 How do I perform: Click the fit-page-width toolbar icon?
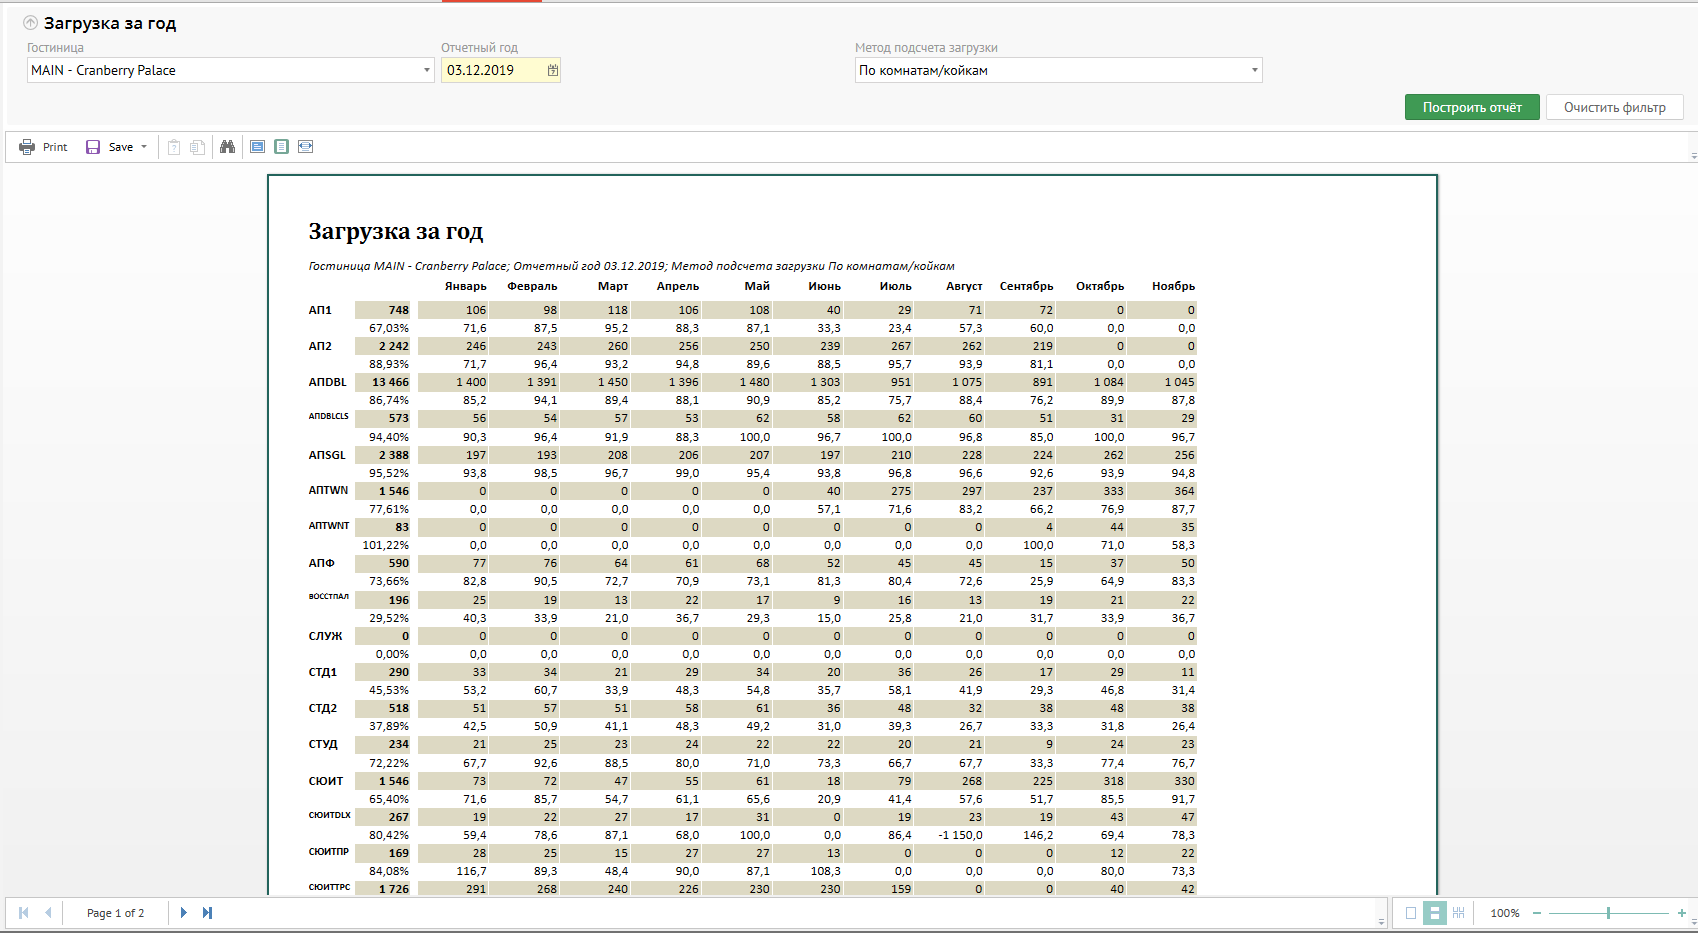click(306, 147)
